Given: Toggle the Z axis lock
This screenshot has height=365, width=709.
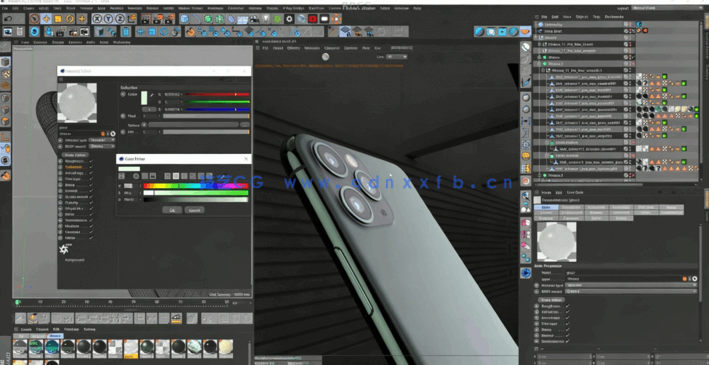Looking at the screenshot, I should click(120, 19).
